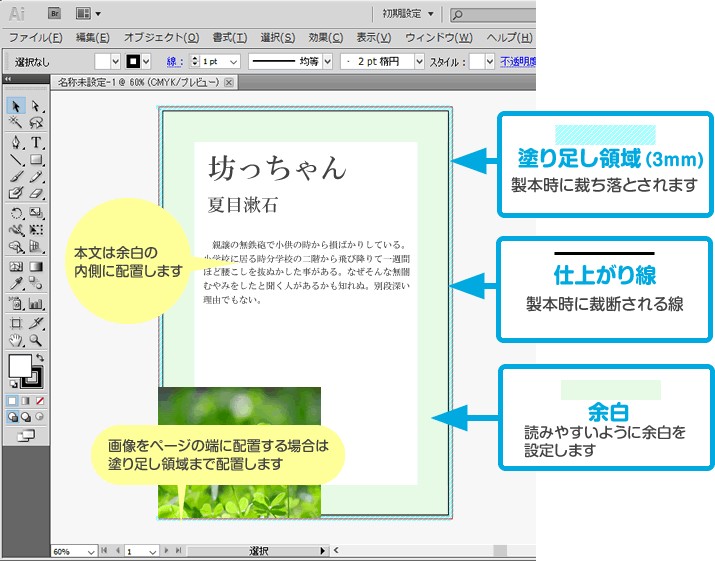Select the Direct Selection tool

click(x=36, y=106)
